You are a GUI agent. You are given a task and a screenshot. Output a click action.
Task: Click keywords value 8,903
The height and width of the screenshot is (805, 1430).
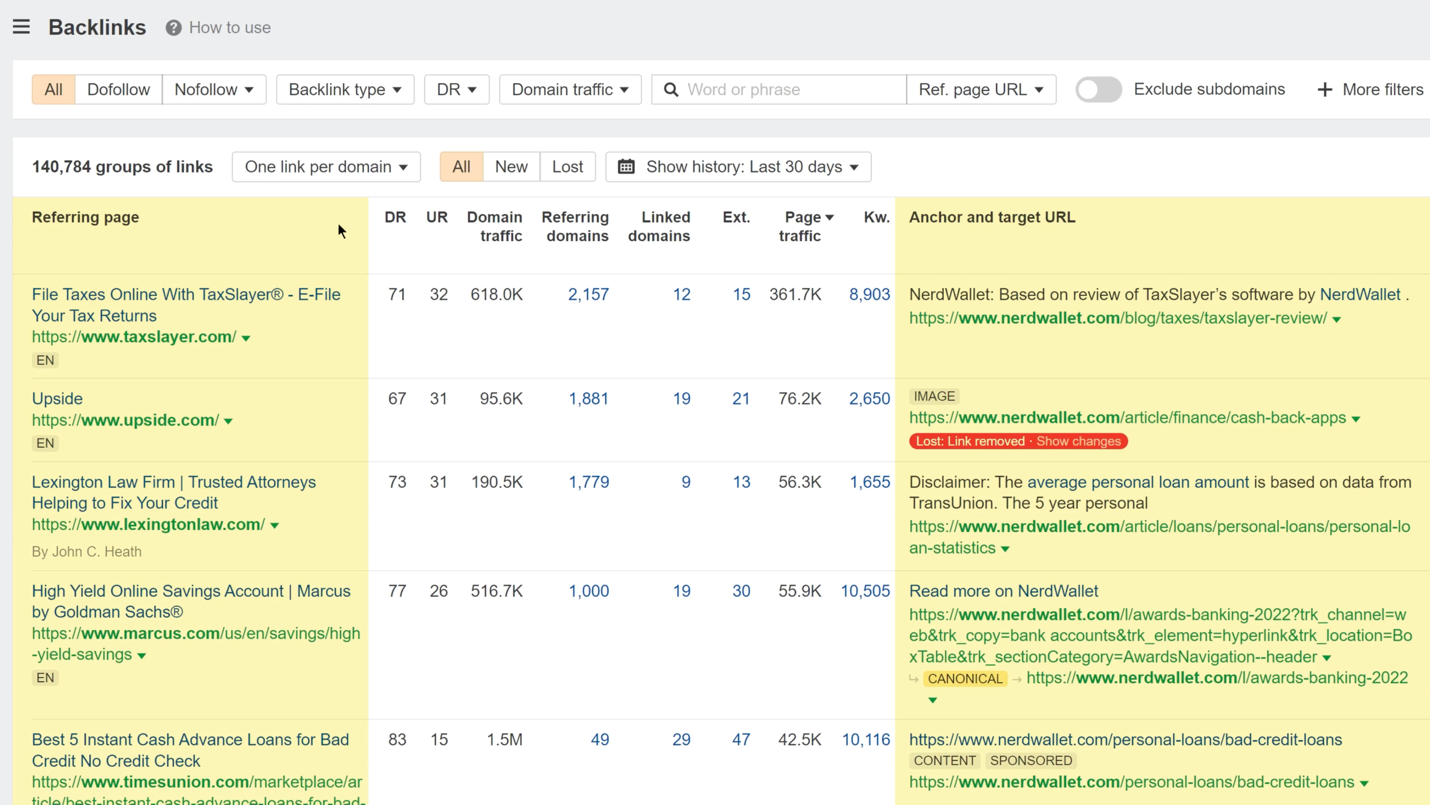coord(869,295)
